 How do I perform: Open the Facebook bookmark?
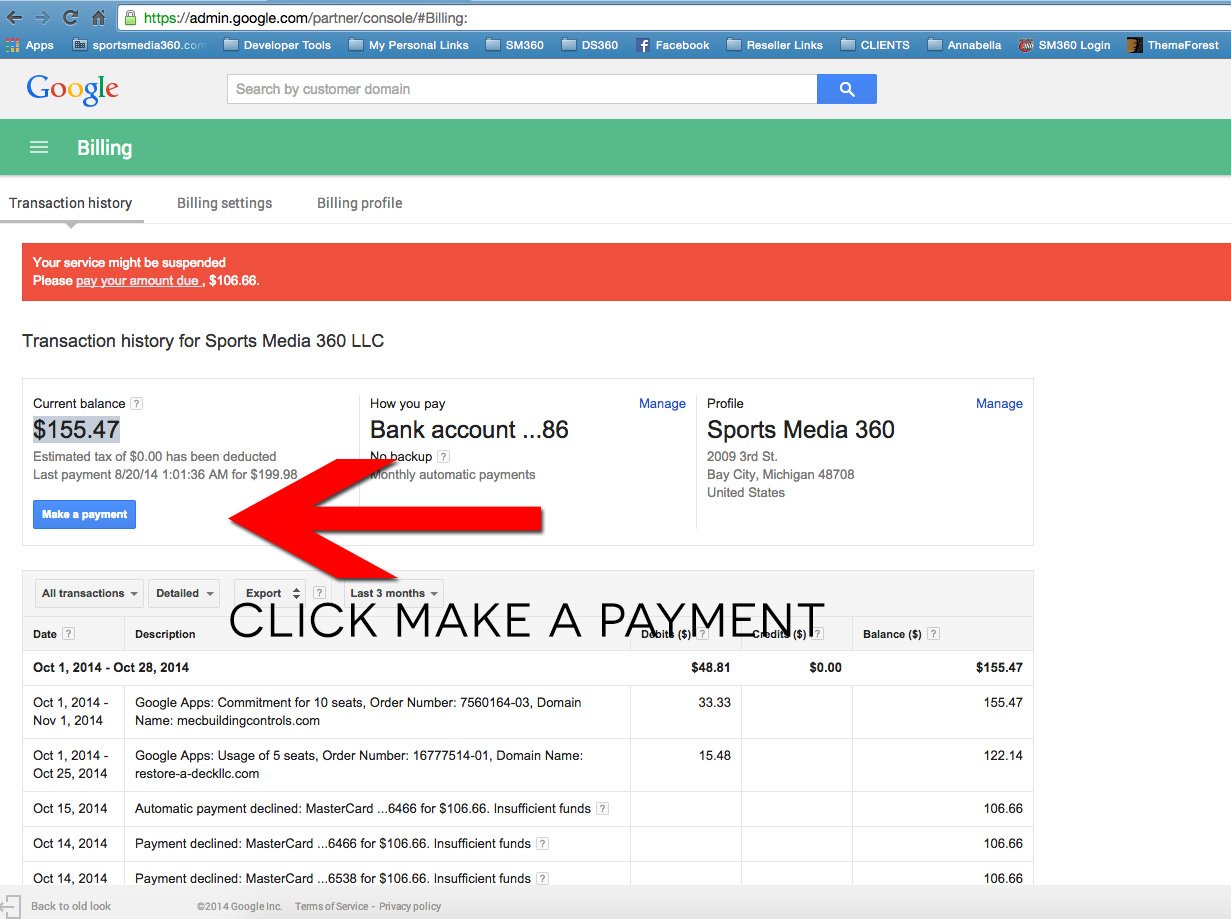[x=673, y=45]
